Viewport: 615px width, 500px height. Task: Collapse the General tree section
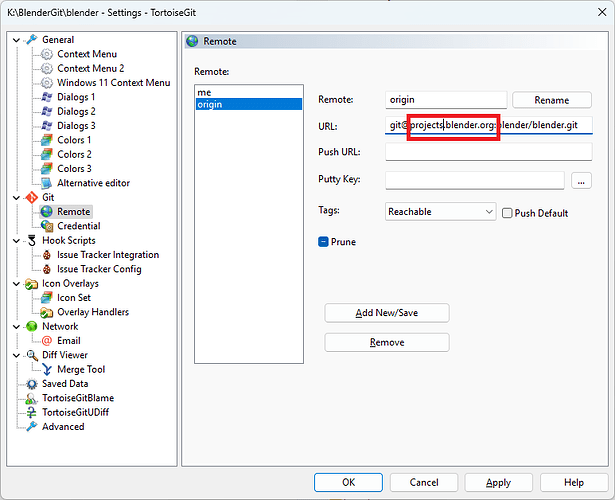pyautogui.click(x=16, y=40)
